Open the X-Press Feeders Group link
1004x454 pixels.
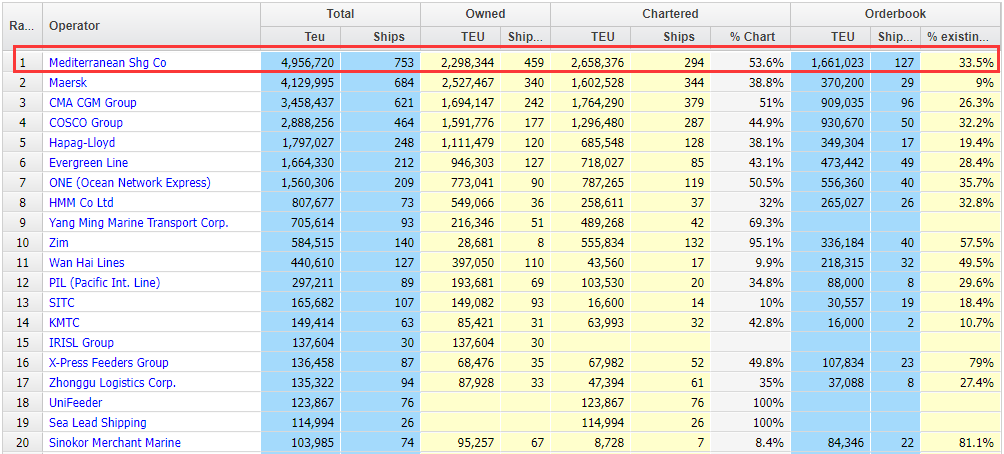(x=109, y=362)
